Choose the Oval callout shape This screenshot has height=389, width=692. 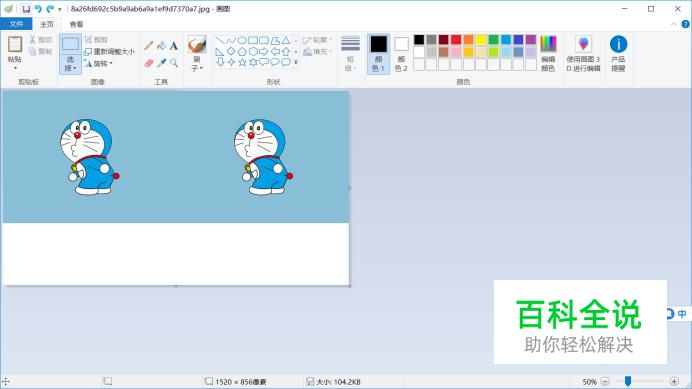(x=275, y=62)
